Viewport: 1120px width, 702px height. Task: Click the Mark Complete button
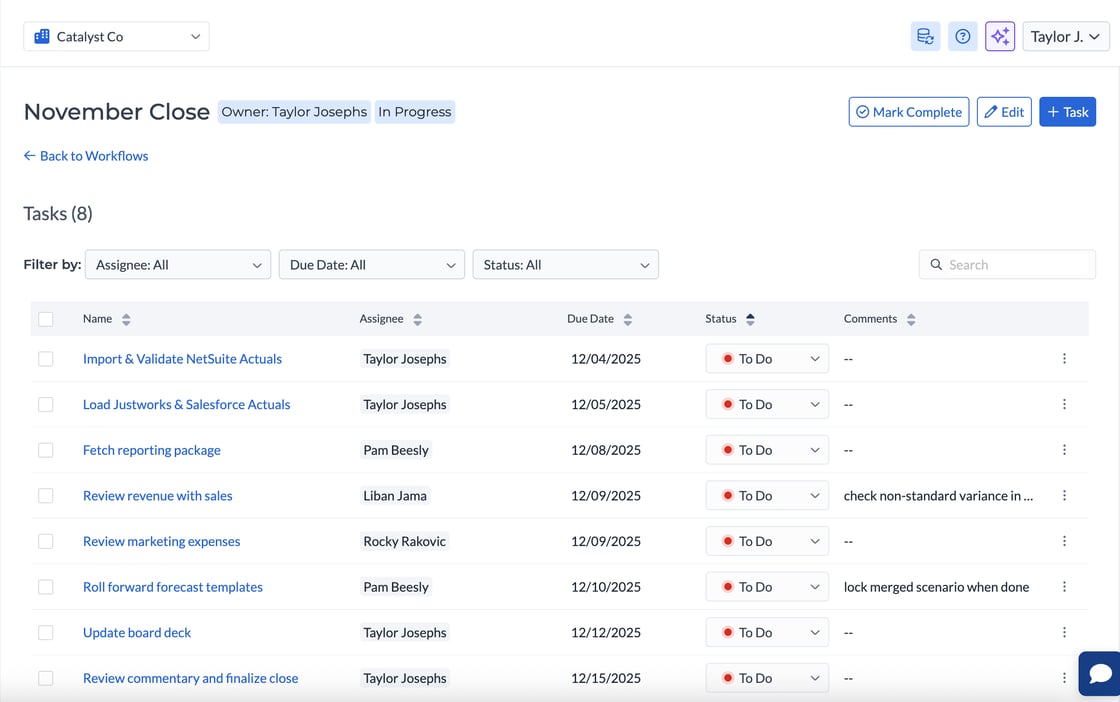pyautogui.click(x=908, y=111)
